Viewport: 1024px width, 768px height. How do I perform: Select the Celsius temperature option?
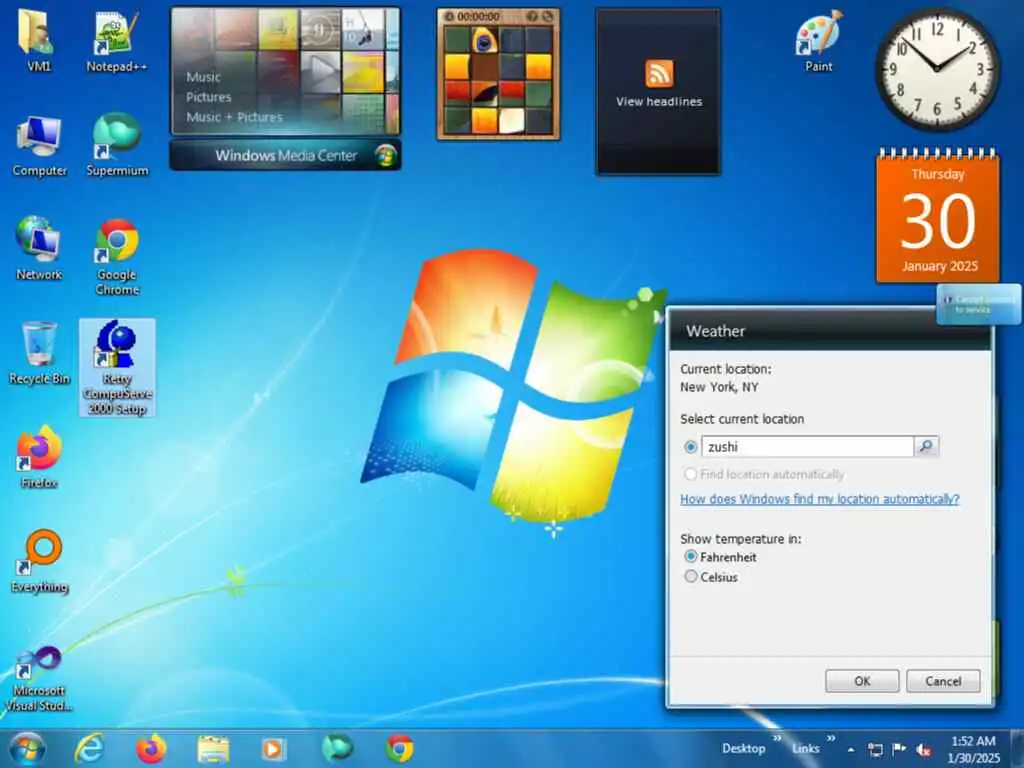pos(690,577)
